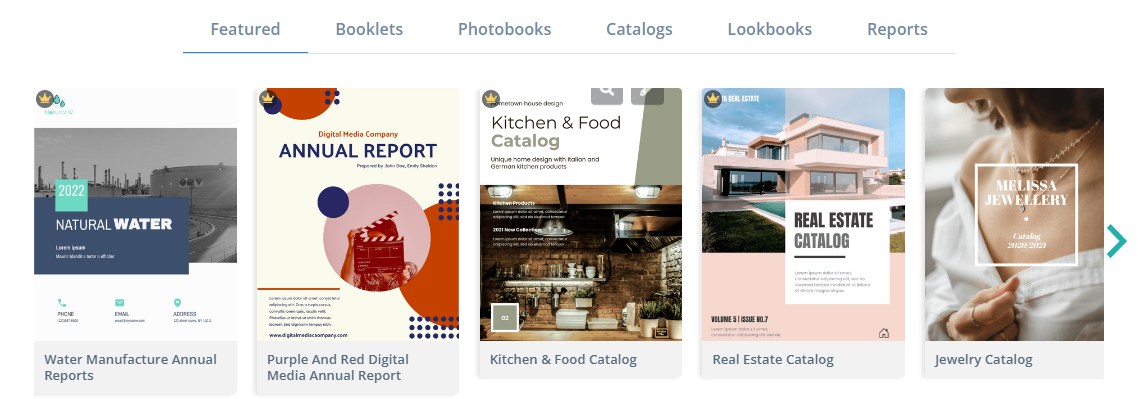Viewport: 1137px width, 399px height.
Task: Select the Catalogs tab
Action: coord(640,30)
